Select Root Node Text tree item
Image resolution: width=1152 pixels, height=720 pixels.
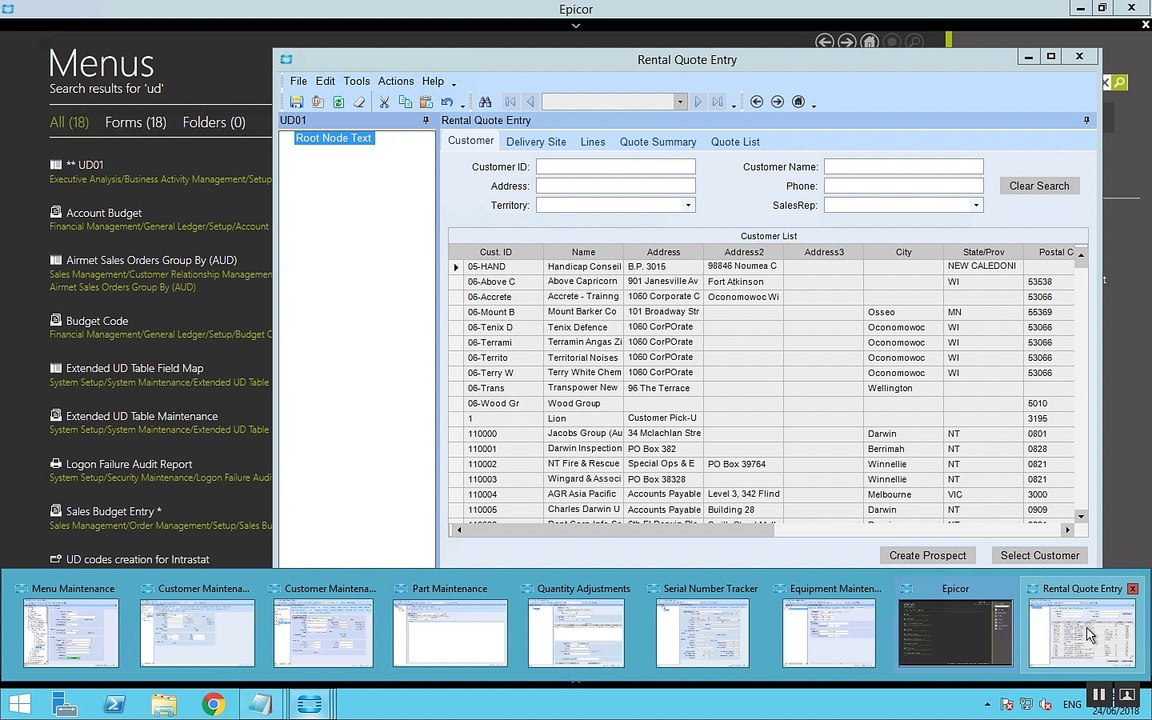pyautogui.click(x=334, y=138)
